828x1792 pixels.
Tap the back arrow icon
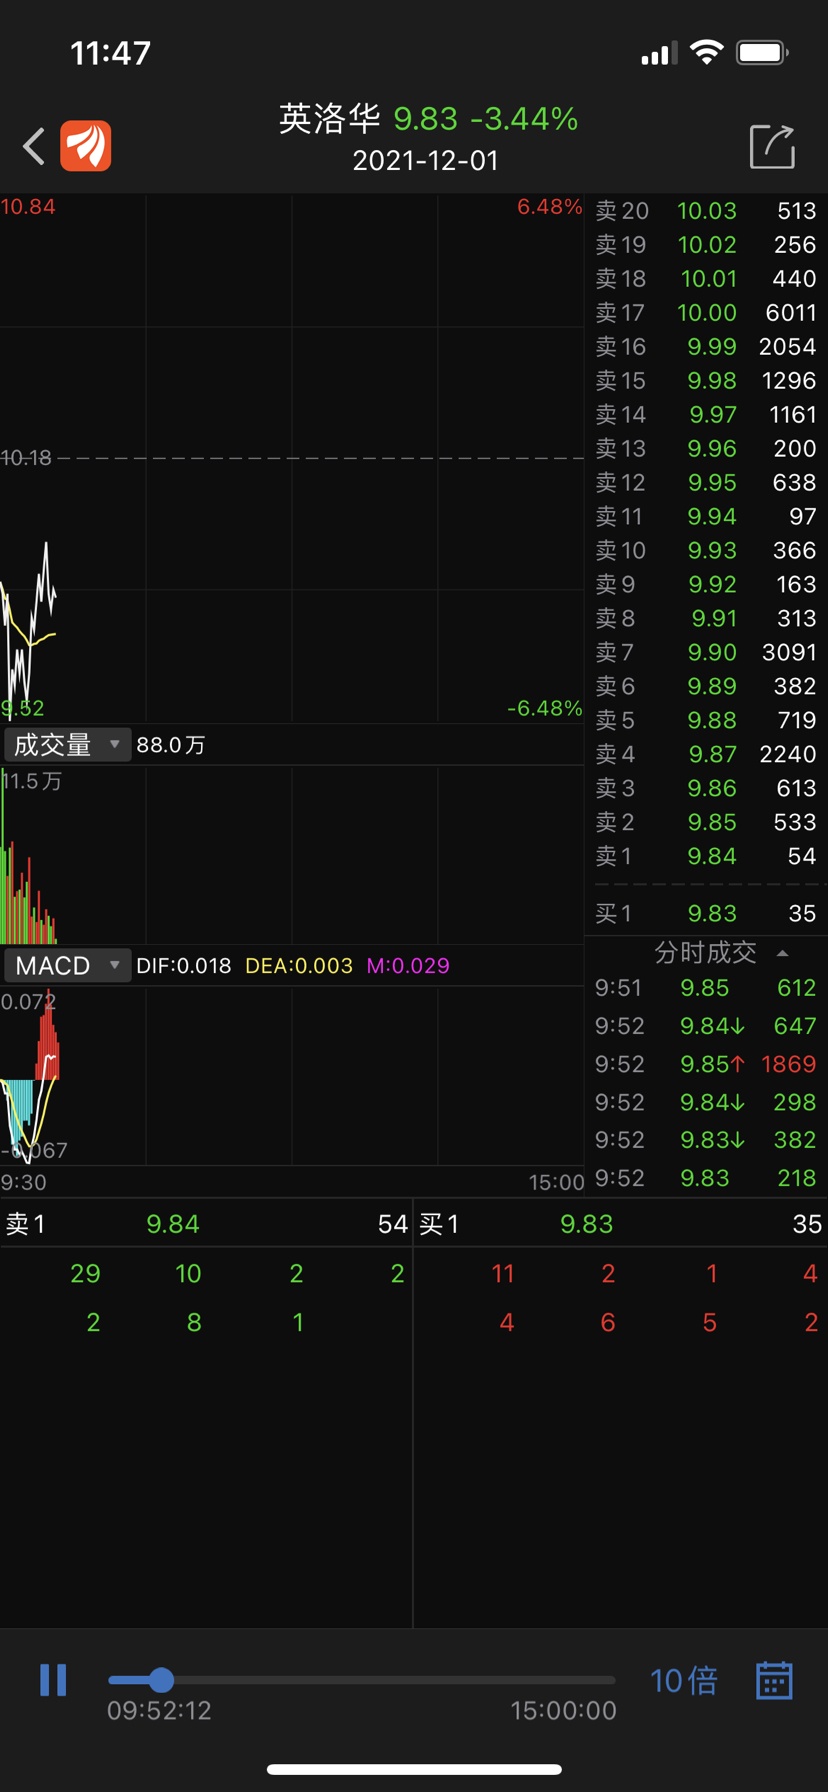[x=34, y=146]
